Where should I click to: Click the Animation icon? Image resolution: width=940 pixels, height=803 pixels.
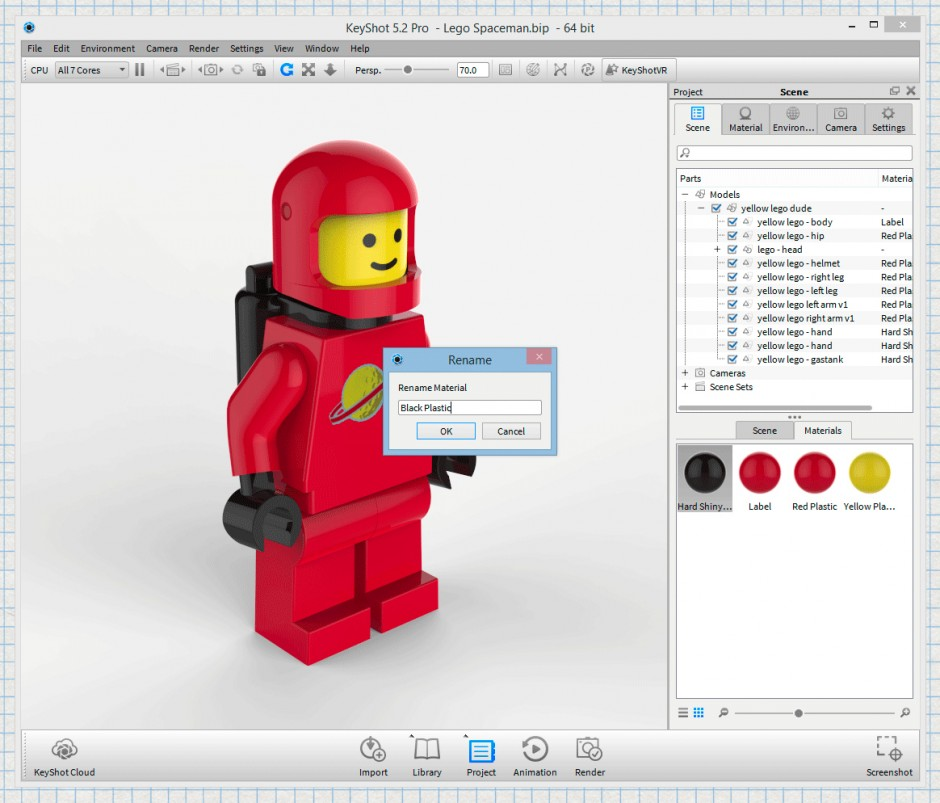pyautogui.click(x=535, y=750)
